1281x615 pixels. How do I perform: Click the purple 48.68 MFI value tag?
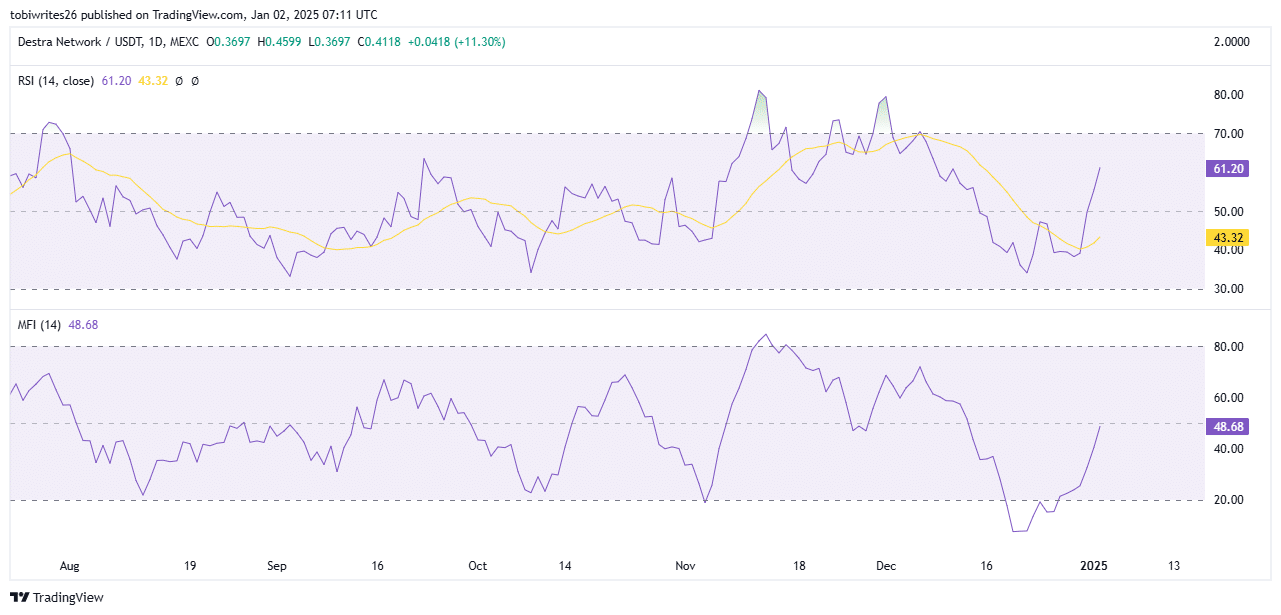pyautogui.click(x=1228, y=426)
